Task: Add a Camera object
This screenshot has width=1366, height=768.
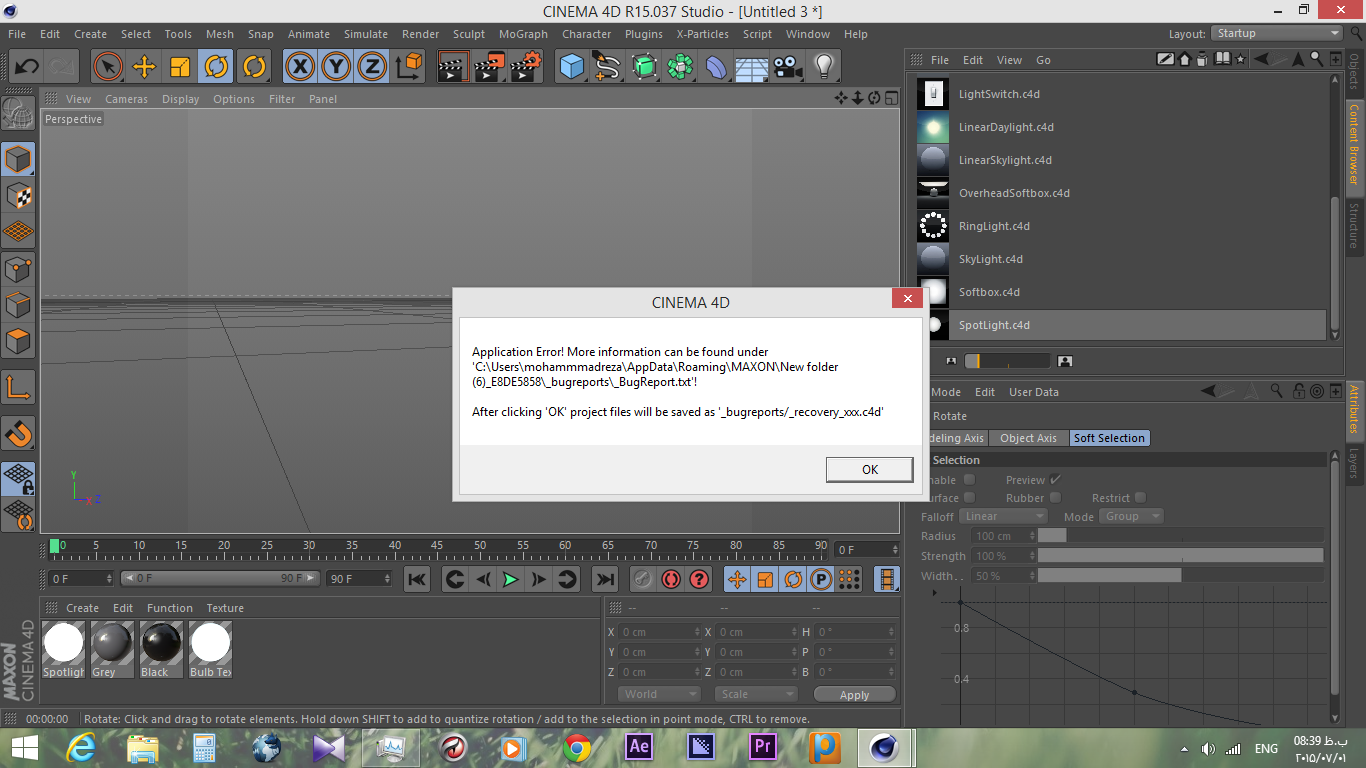Action: point(788,67)
